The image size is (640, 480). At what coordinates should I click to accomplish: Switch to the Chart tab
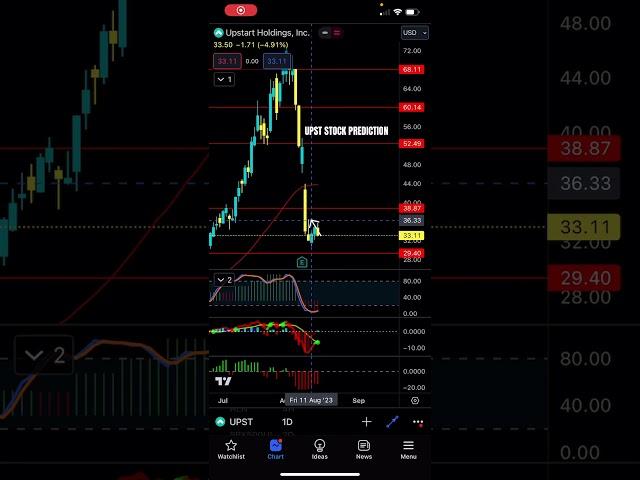coord(276,449)
